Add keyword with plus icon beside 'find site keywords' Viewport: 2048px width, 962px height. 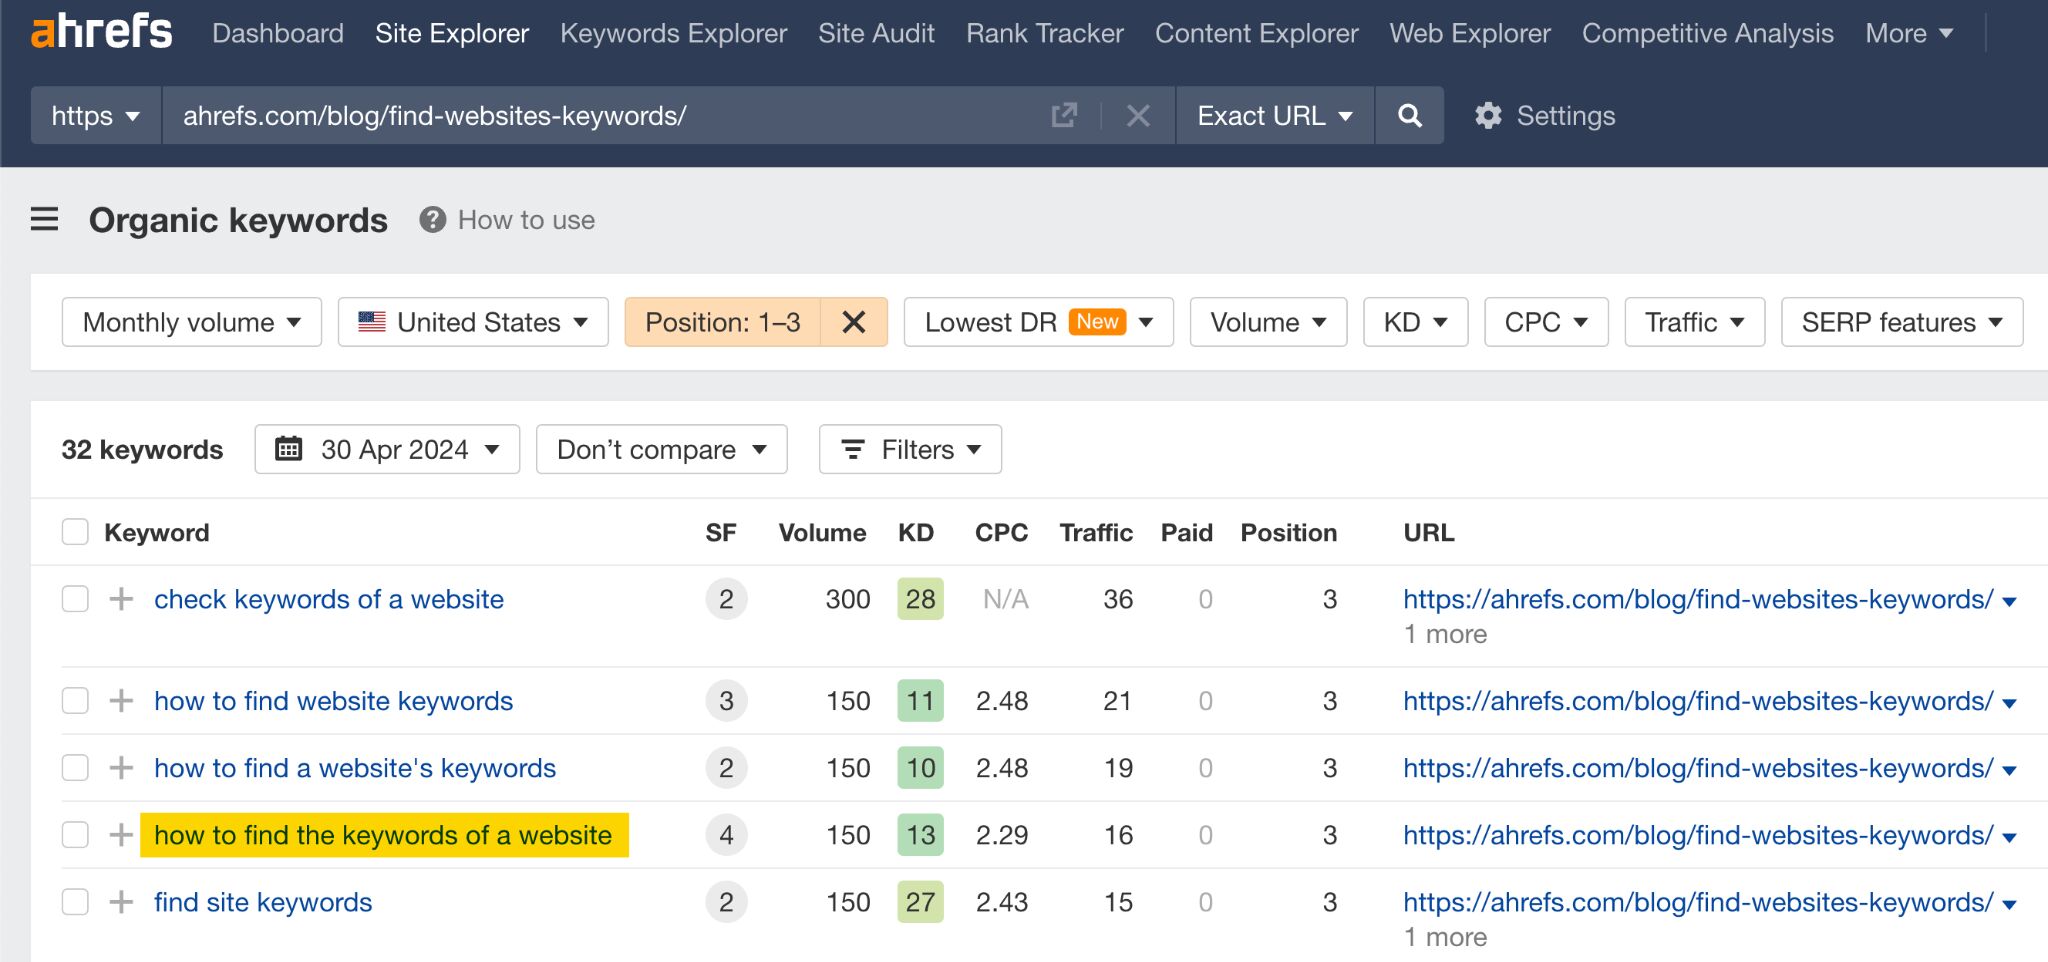tap(120, 901)
